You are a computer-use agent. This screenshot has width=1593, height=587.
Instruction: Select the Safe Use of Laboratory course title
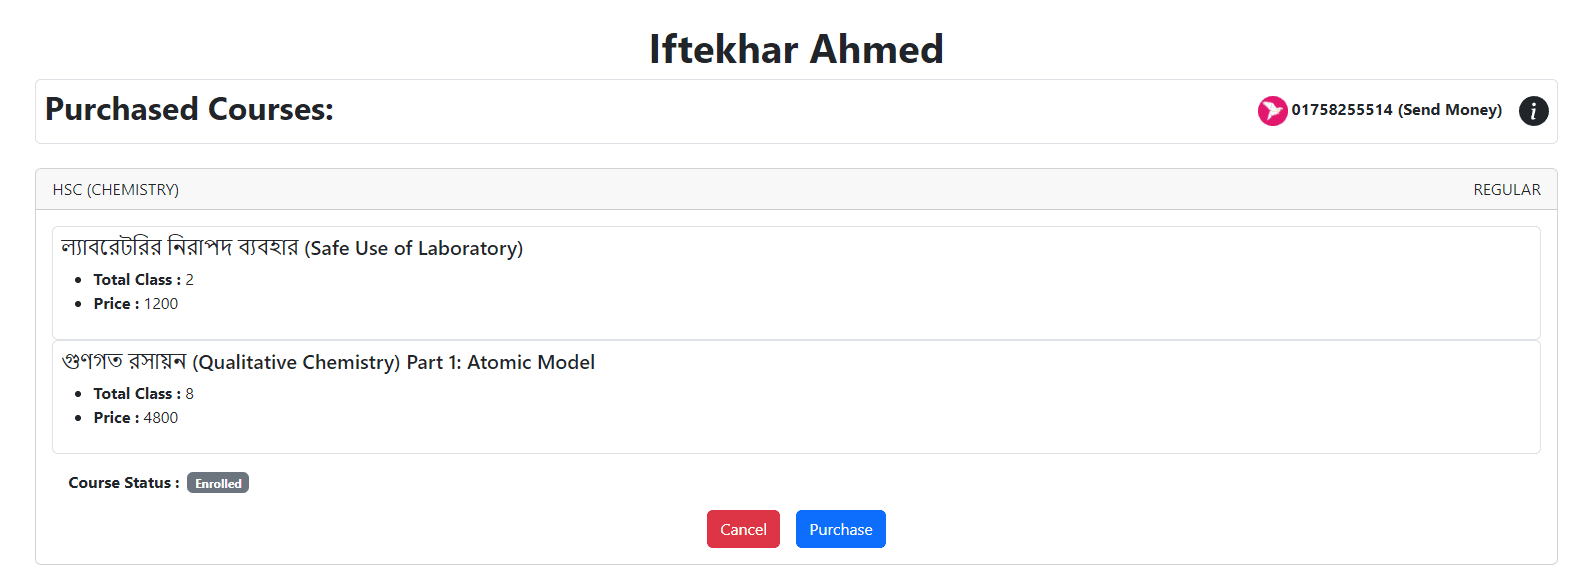point(292,247)
